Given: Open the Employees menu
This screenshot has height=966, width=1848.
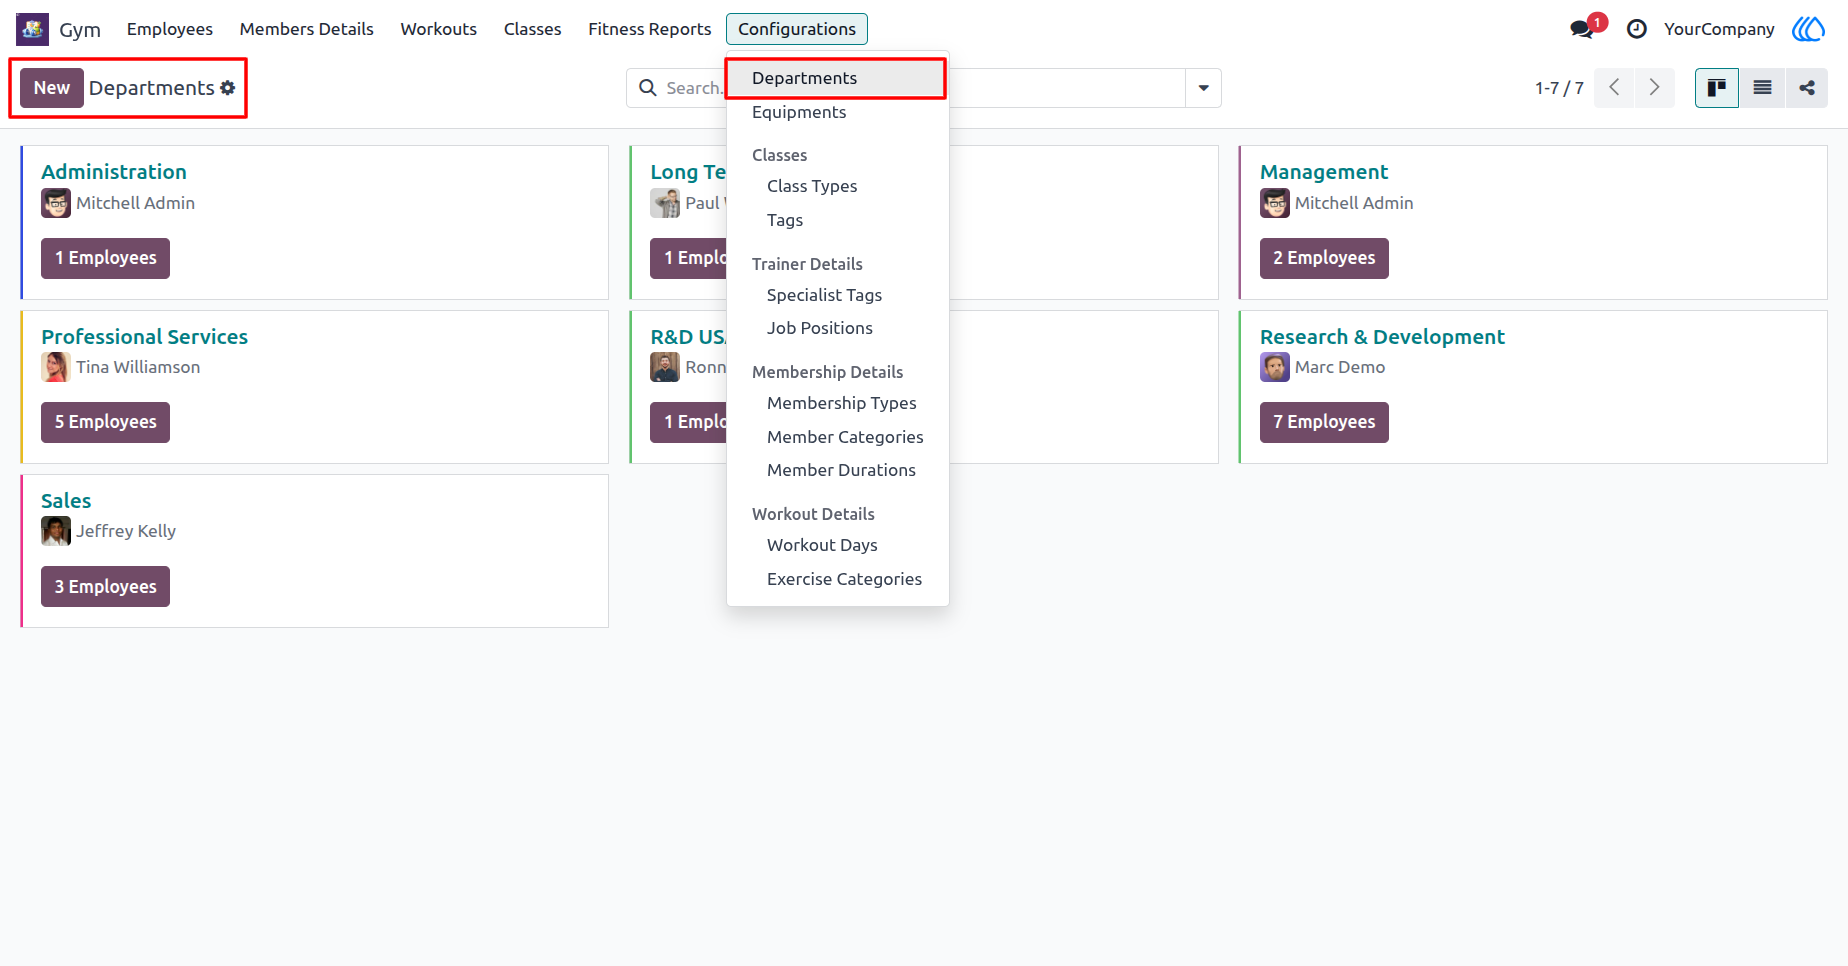Looking at the screenshot, I should pyautogui.click(x=170, y=29).
